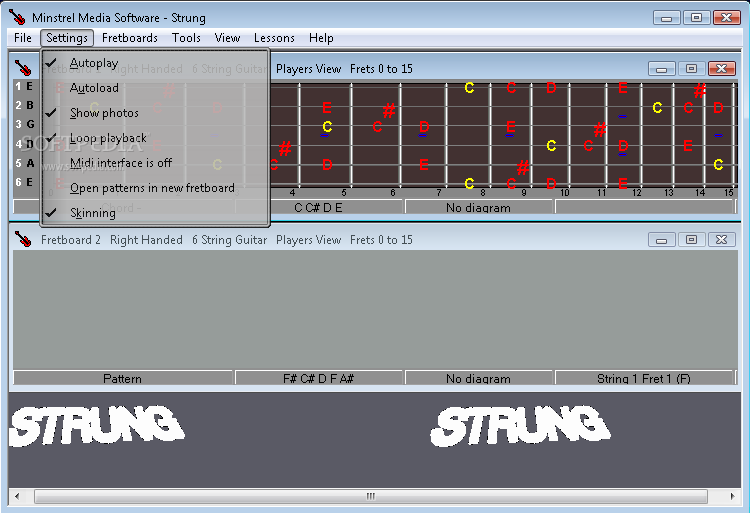Enable the Autoload option
Screen dimensions: 750x513
155,88
